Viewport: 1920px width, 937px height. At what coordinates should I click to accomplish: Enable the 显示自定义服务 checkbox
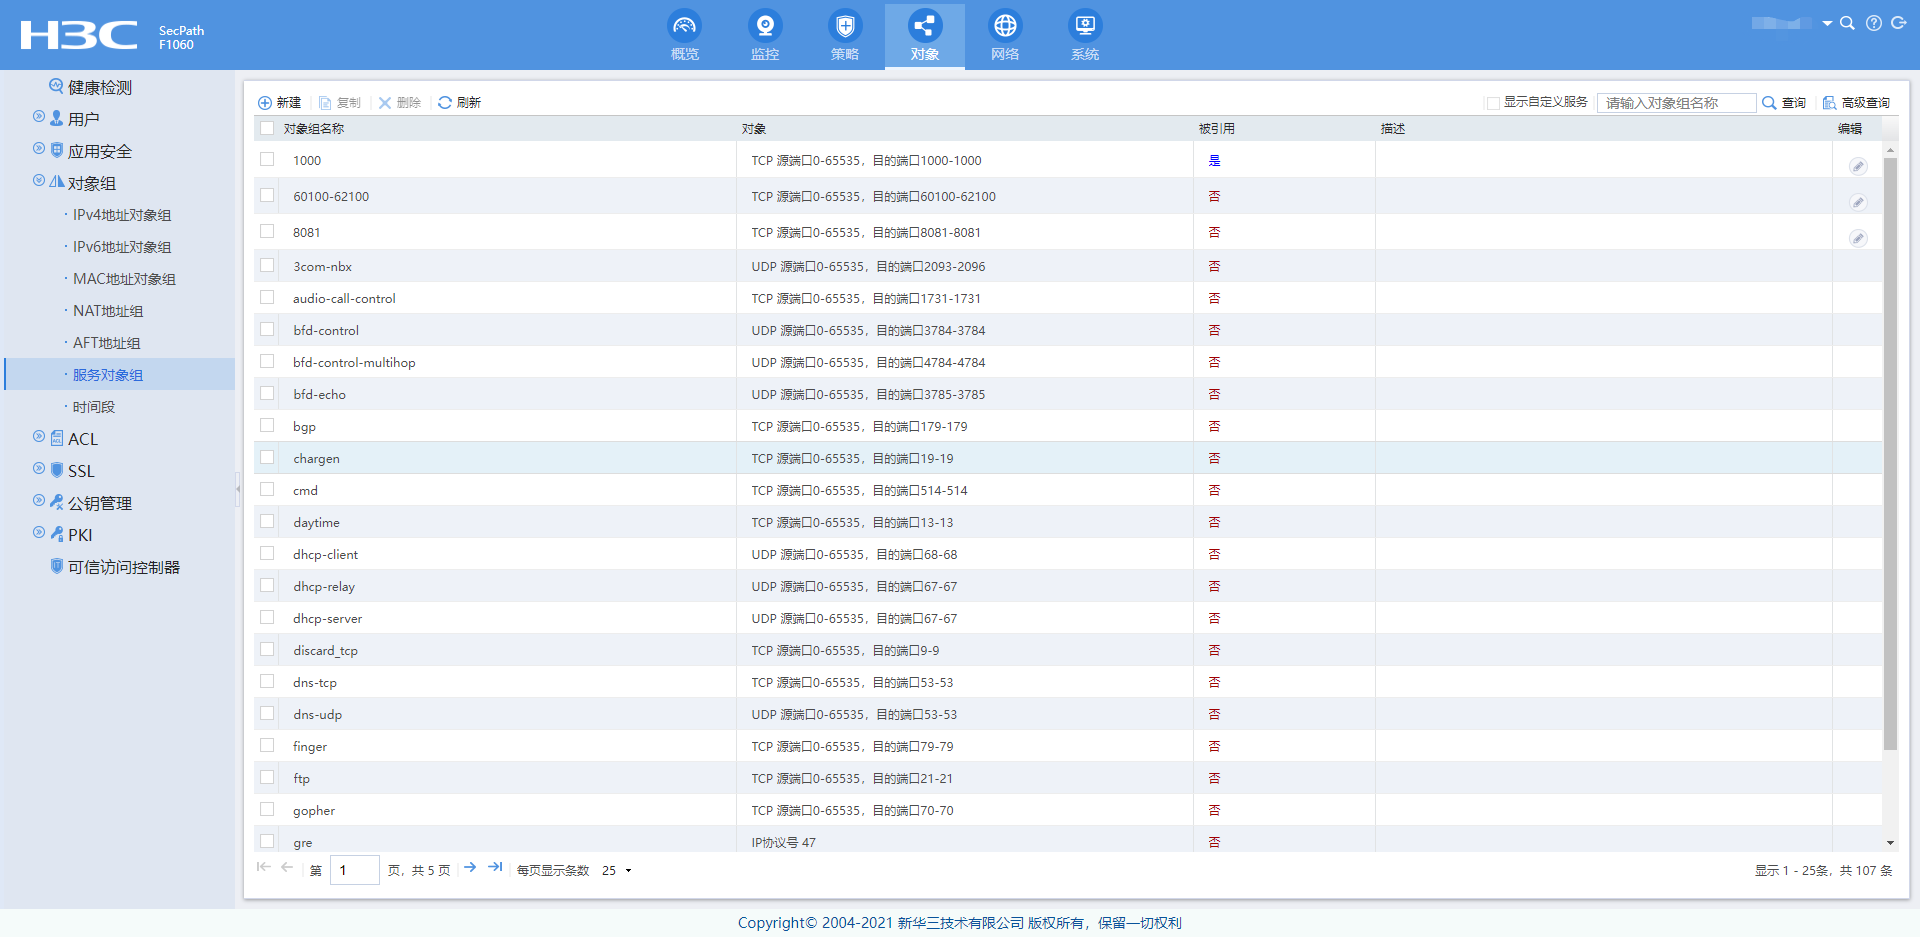point(1493,103)
